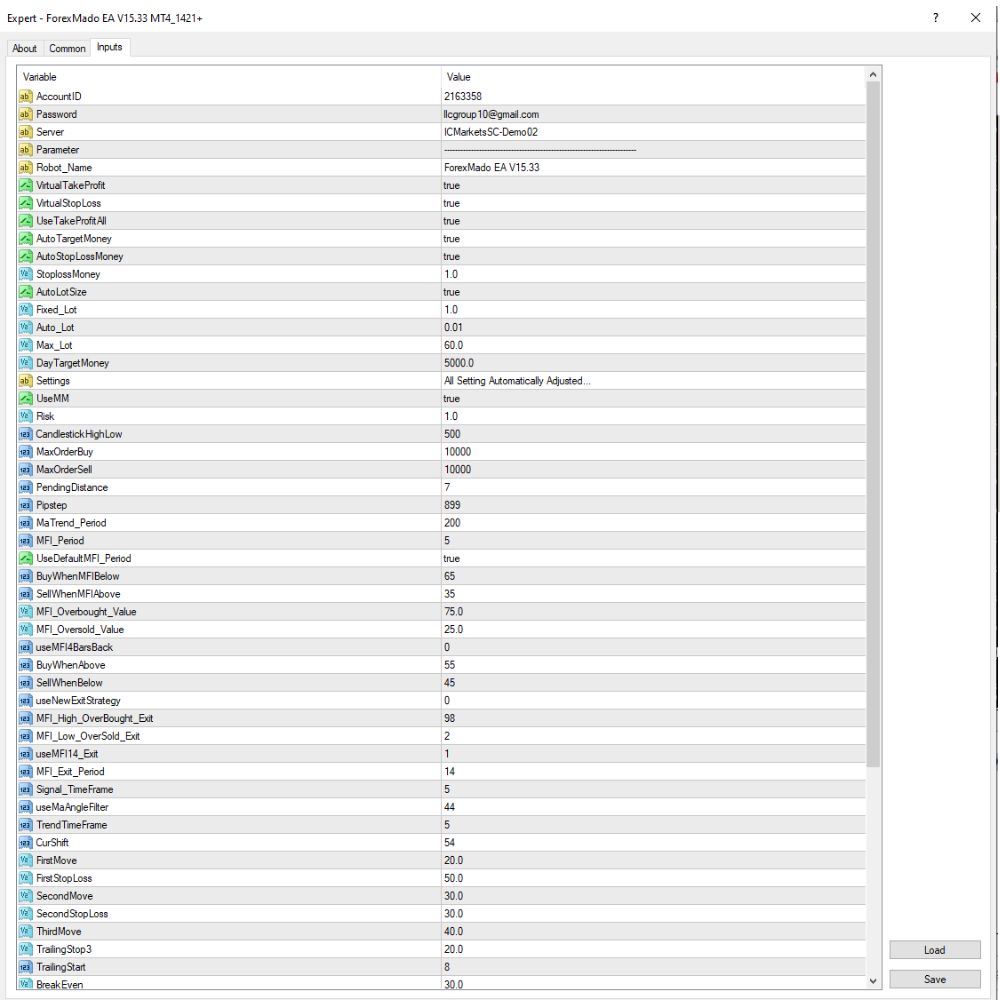Click the double-type icon beside Max_Lot
The image size is (1000, 1000).
point(26,345)
